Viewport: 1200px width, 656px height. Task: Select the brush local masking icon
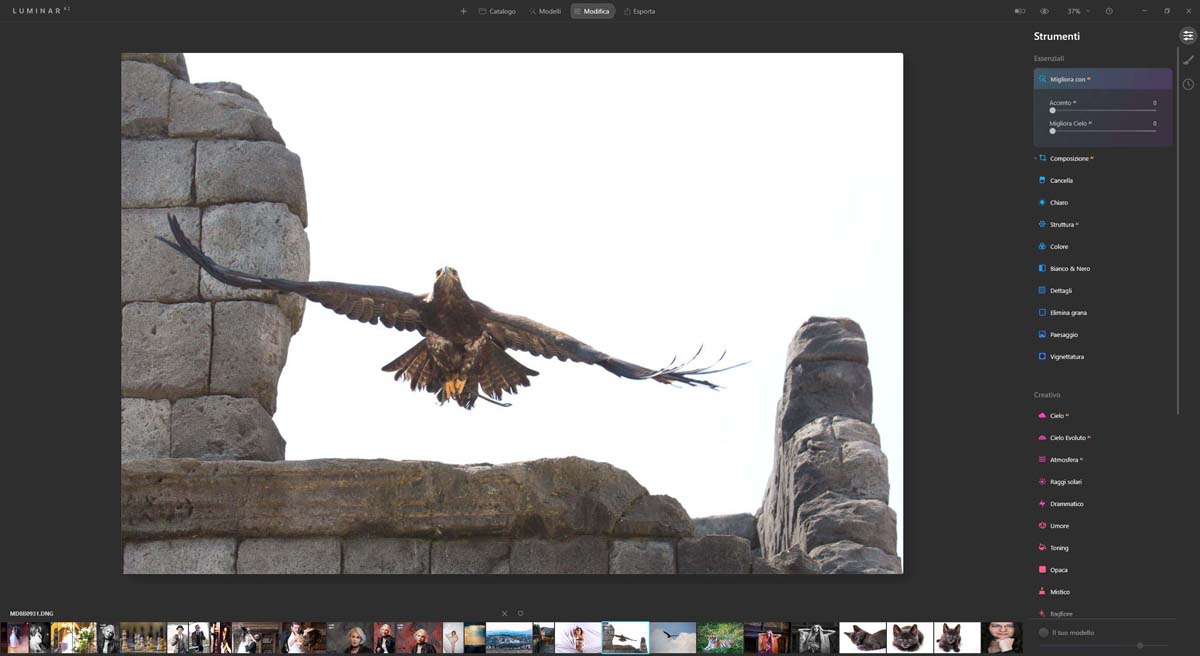point(1188,60)
